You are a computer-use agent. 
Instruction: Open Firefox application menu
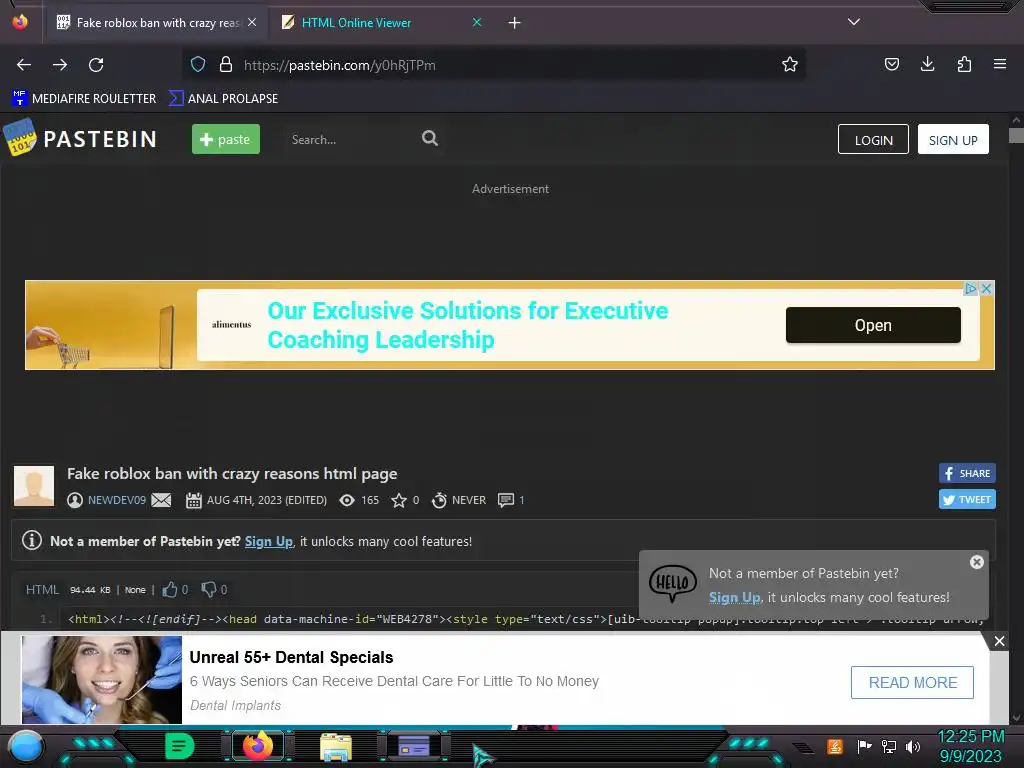click(x=1000, y=64)
